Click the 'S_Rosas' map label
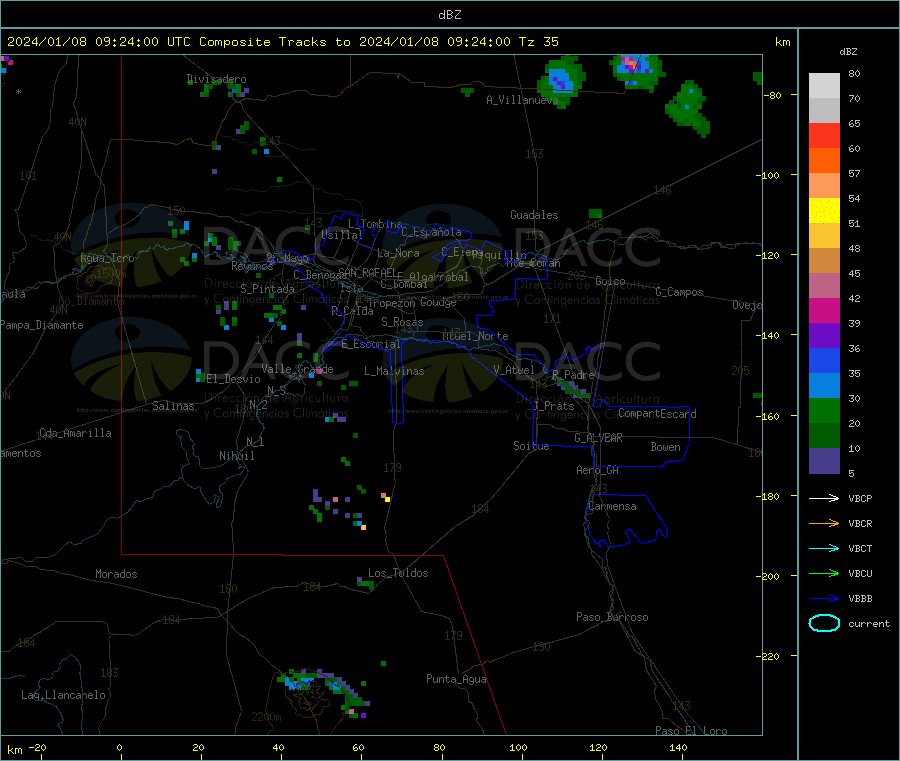 [402, 322]
